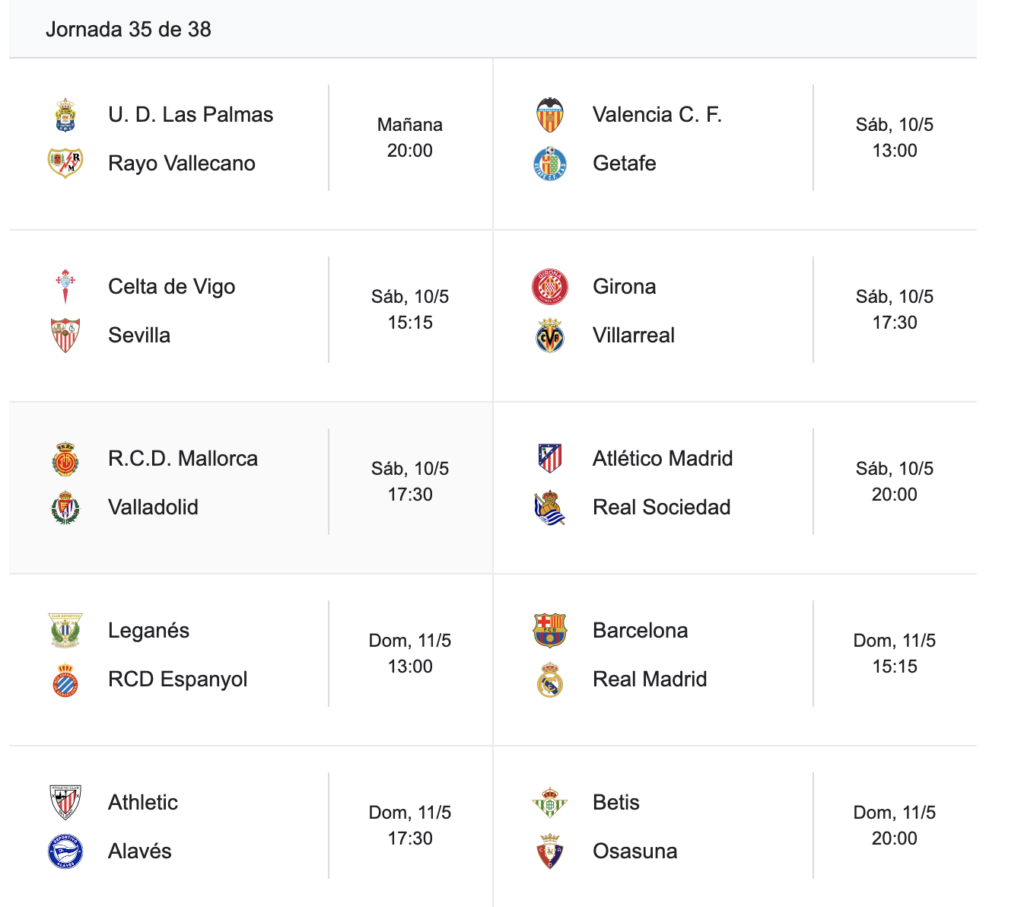1024x907 pixels.
Task: Click the Osasuna team crest
Action: [550, 851]
